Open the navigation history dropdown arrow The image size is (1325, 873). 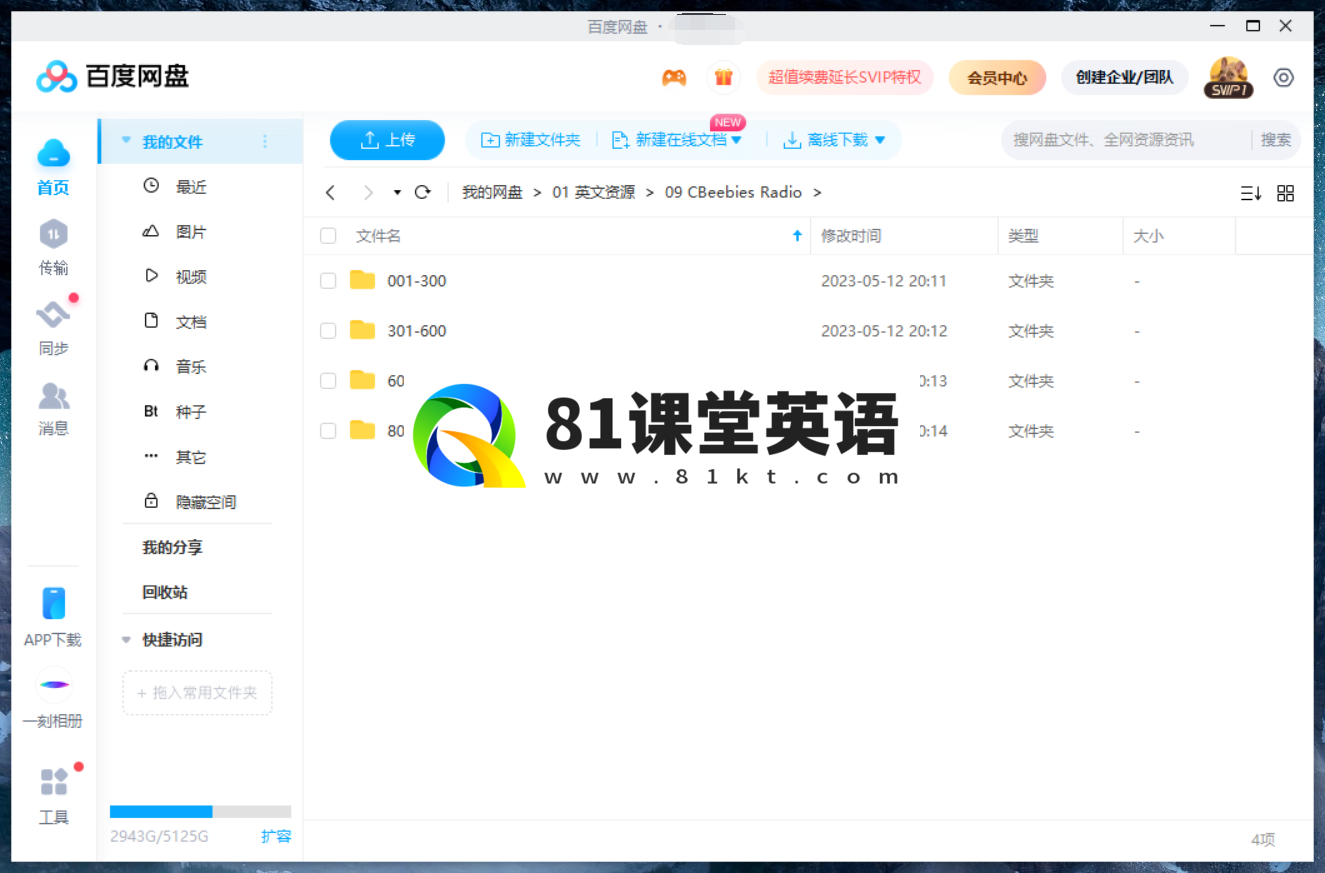click(x=397, y=192)
